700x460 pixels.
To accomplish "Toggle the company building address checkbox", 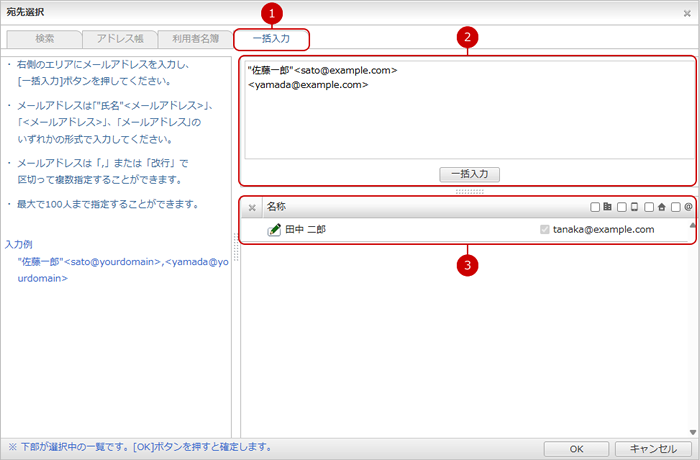I will click(596, 207).
